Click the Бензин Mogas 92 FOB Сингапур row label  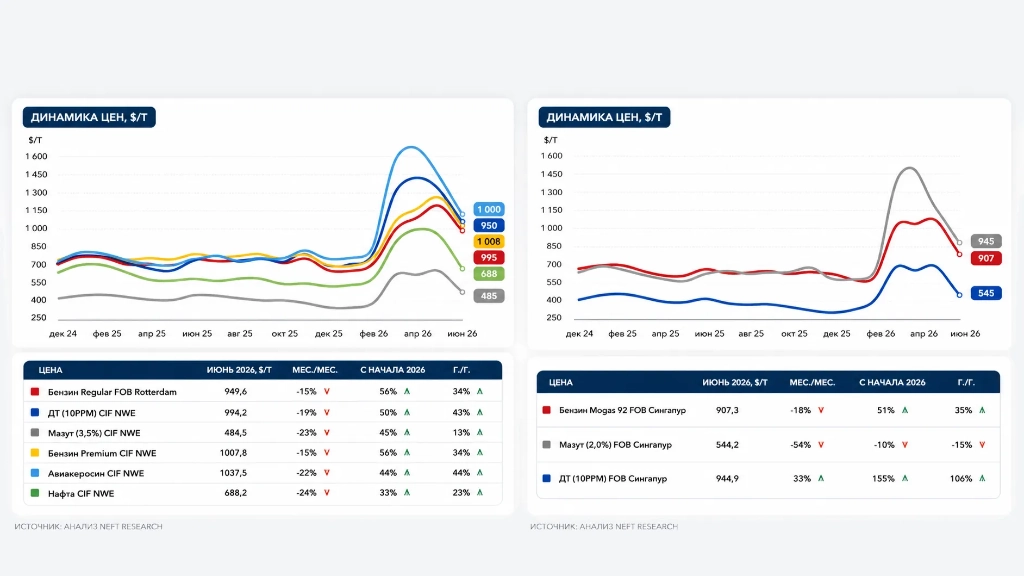[x=622, y=410]
